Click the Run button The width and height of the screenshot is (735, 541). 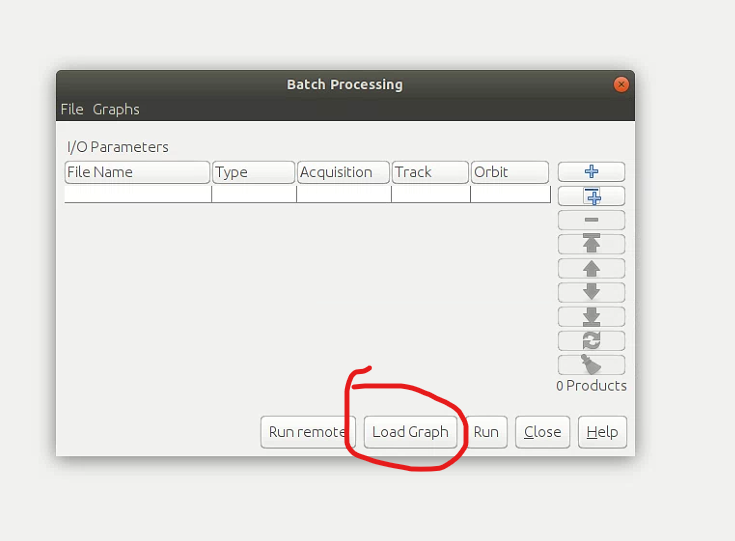pos(486,432)
